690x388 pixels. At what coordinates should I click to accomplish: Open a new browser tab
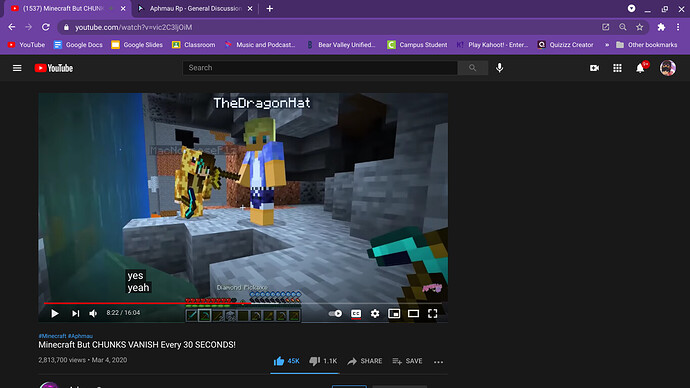(x=270, y=8)
